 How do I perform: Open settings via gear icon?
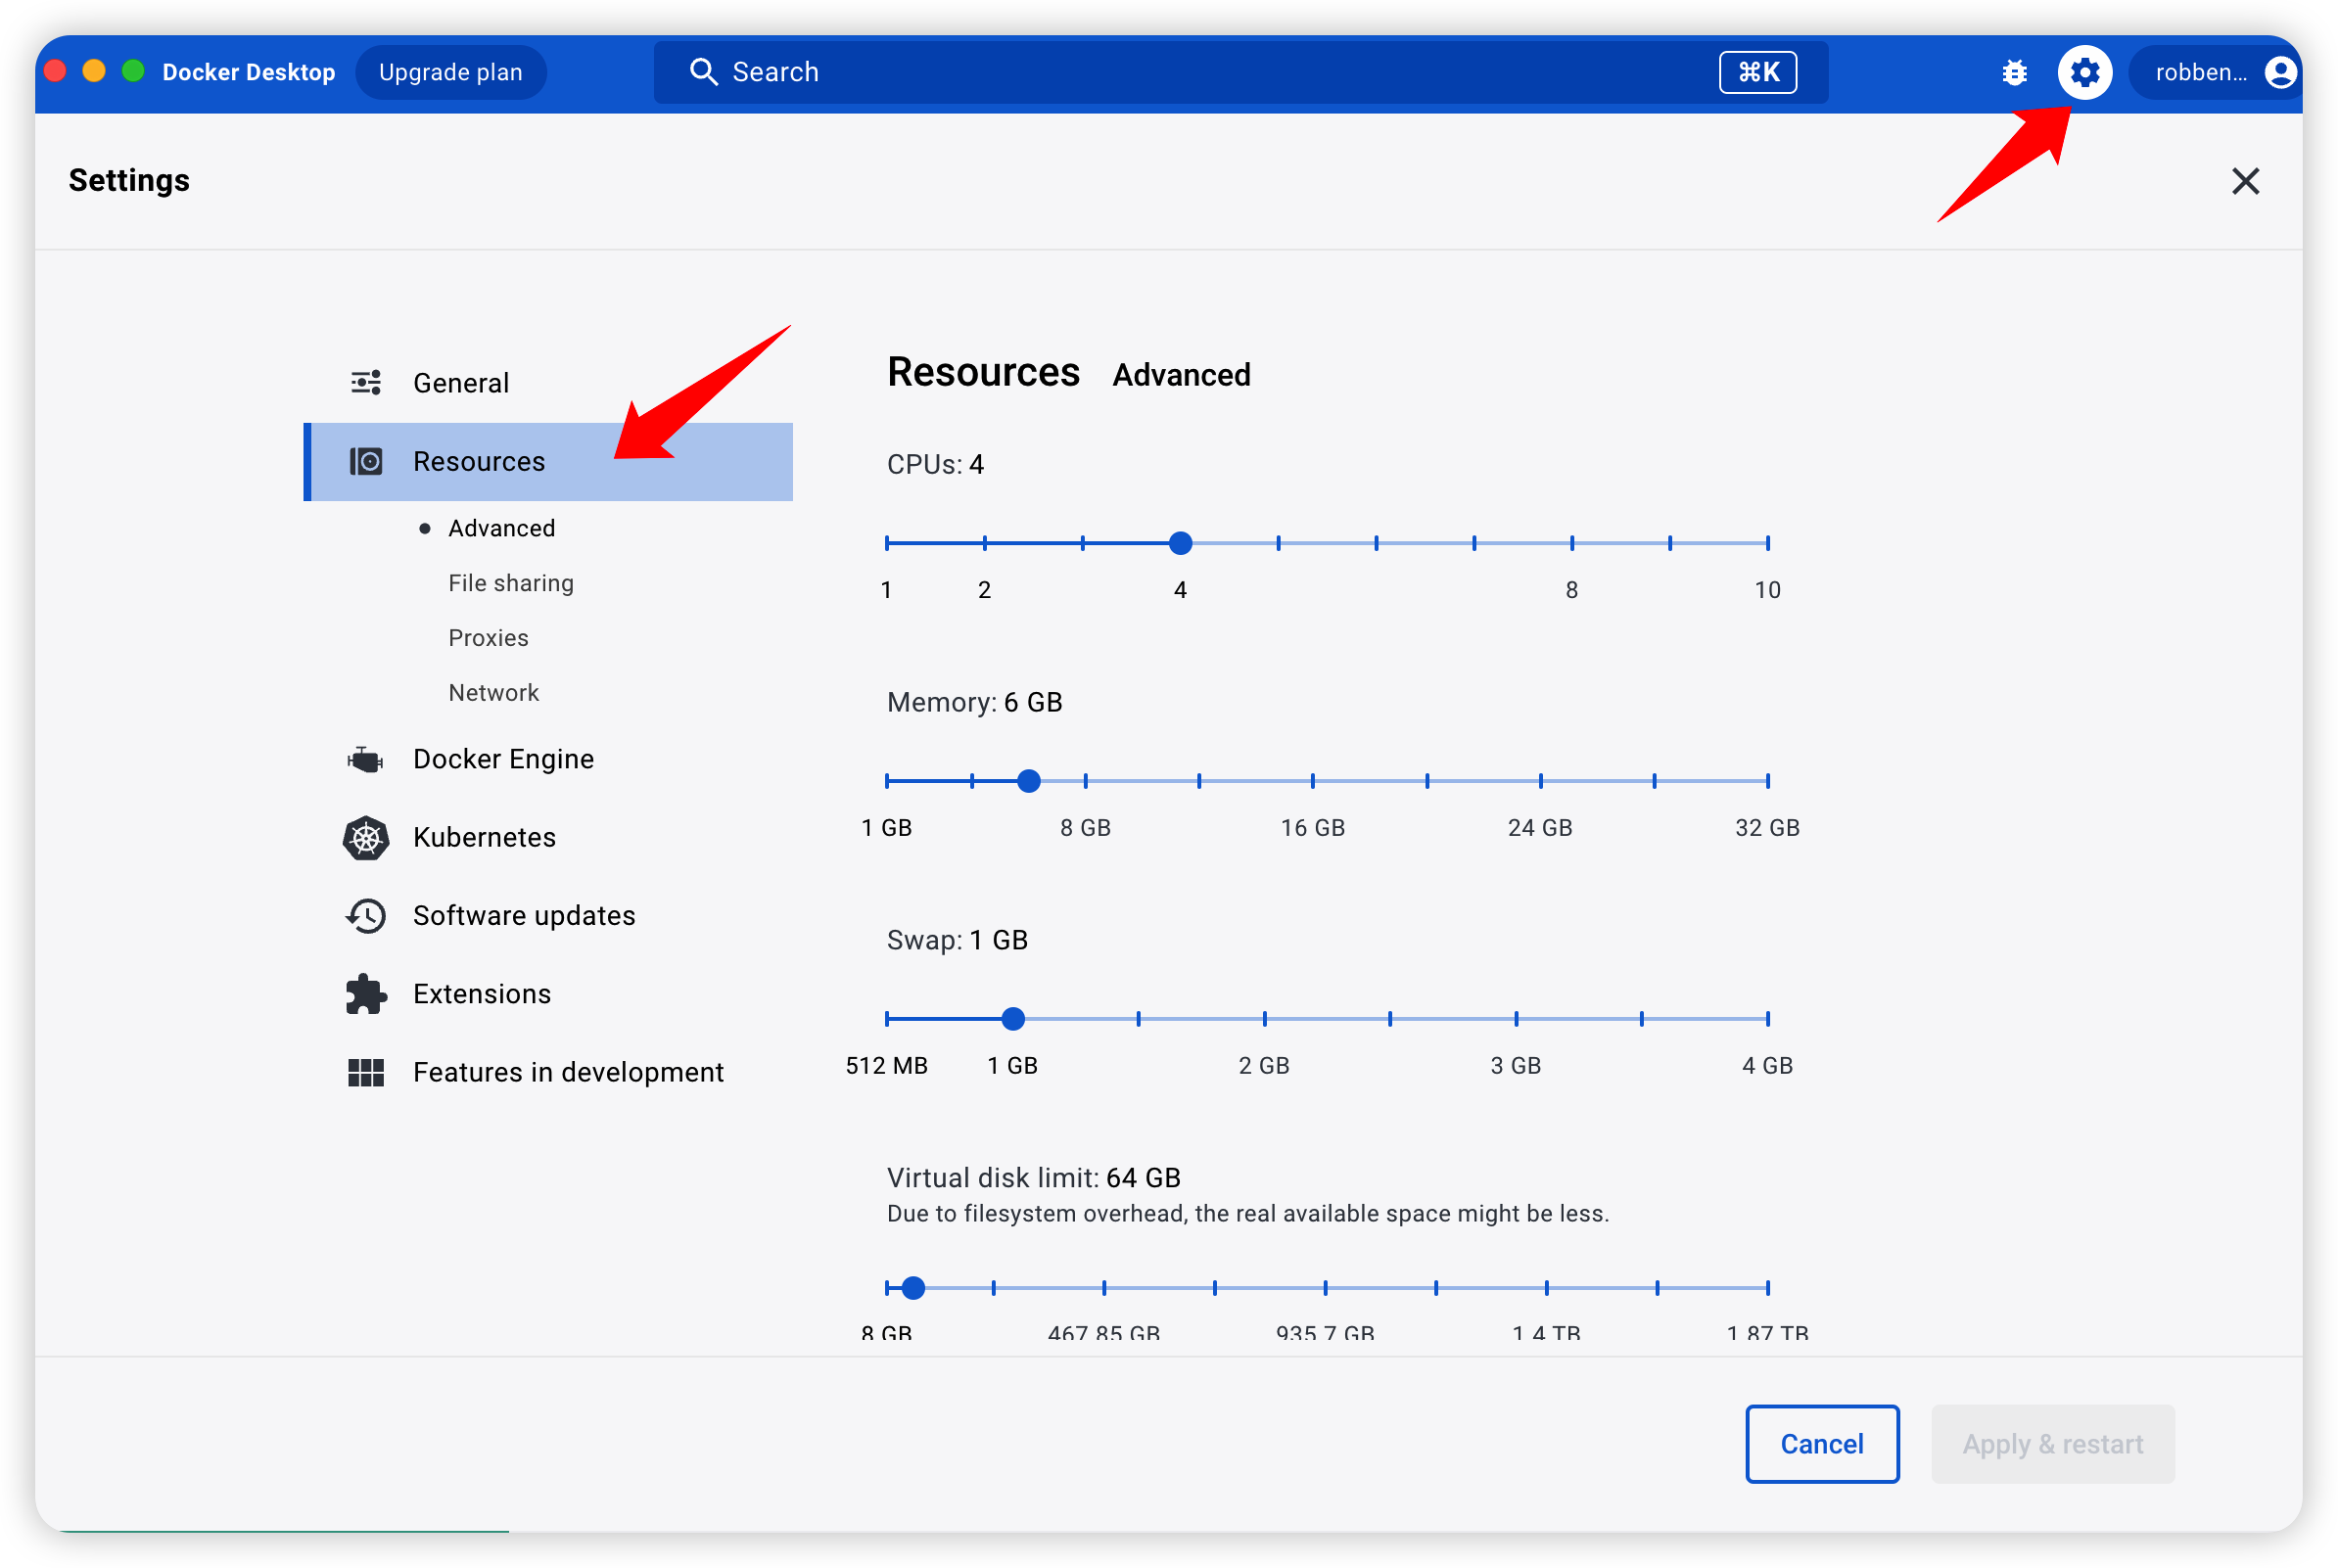[x=2084, y=72]
